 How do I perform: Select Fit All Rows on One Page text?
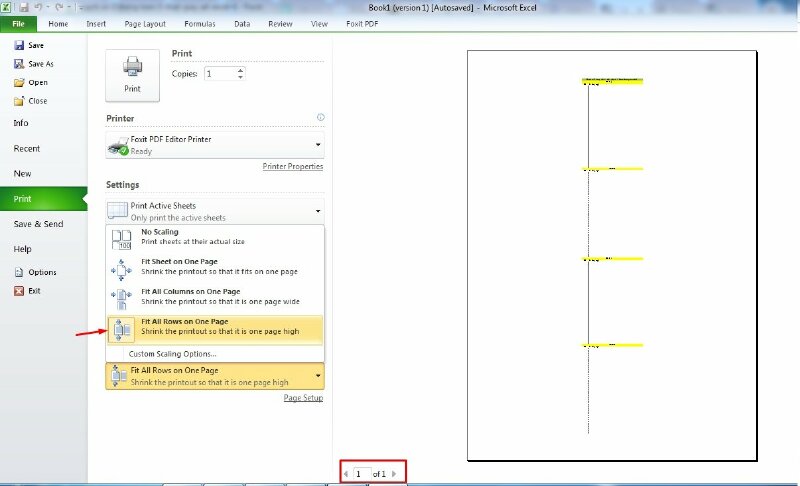point(185,322)
